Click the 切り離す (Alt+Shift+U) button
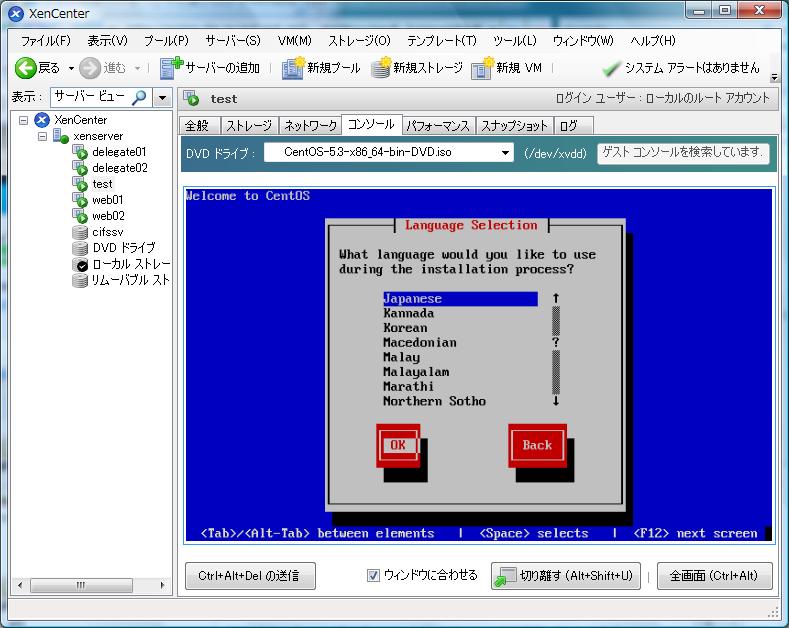789x628 pixels. [566, 576]
